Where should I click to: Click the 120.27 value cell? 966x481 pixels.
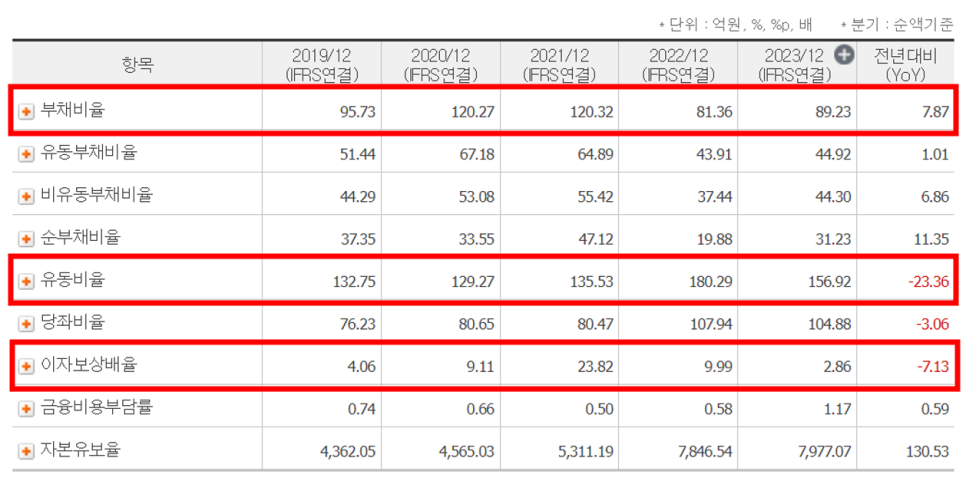tap(472, 113)
